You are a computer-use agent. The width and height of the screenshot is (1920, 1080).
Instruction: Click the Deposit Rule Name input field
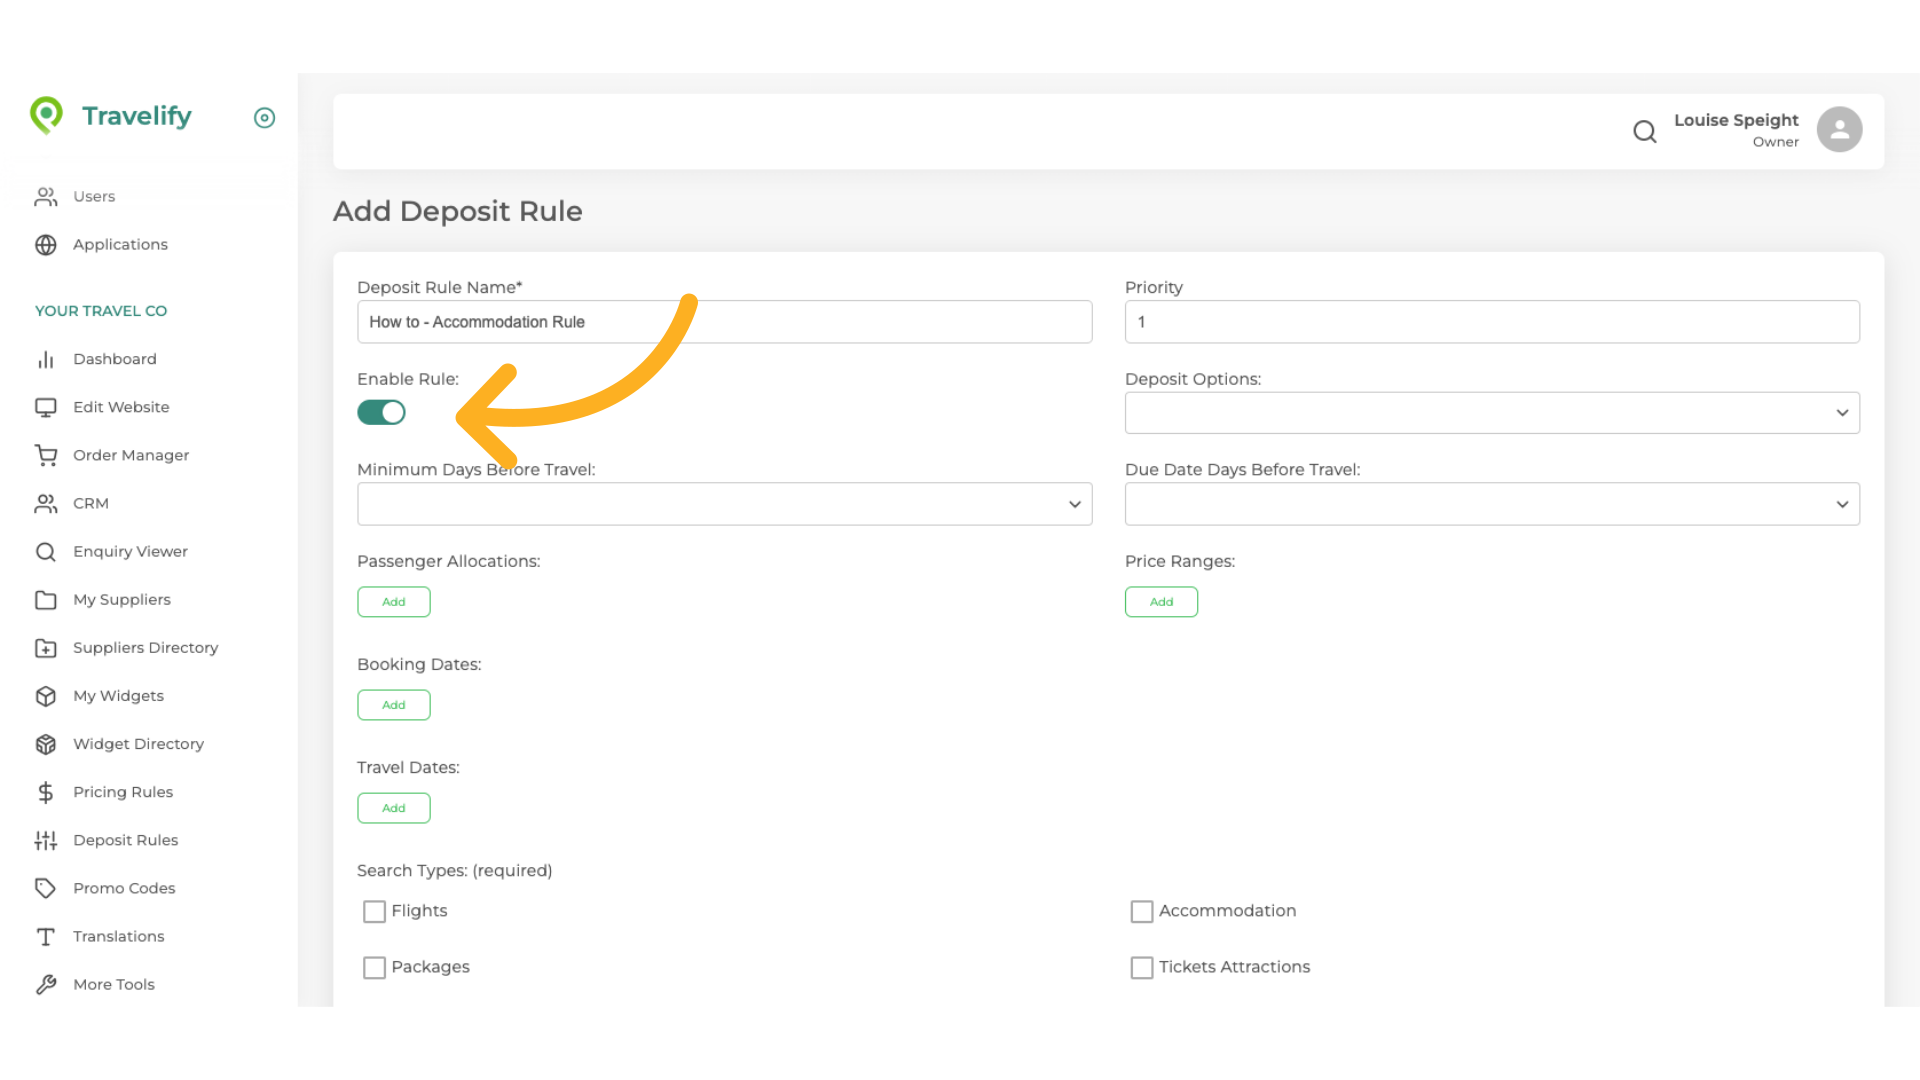pyautogui.click(x=724, y=322)
